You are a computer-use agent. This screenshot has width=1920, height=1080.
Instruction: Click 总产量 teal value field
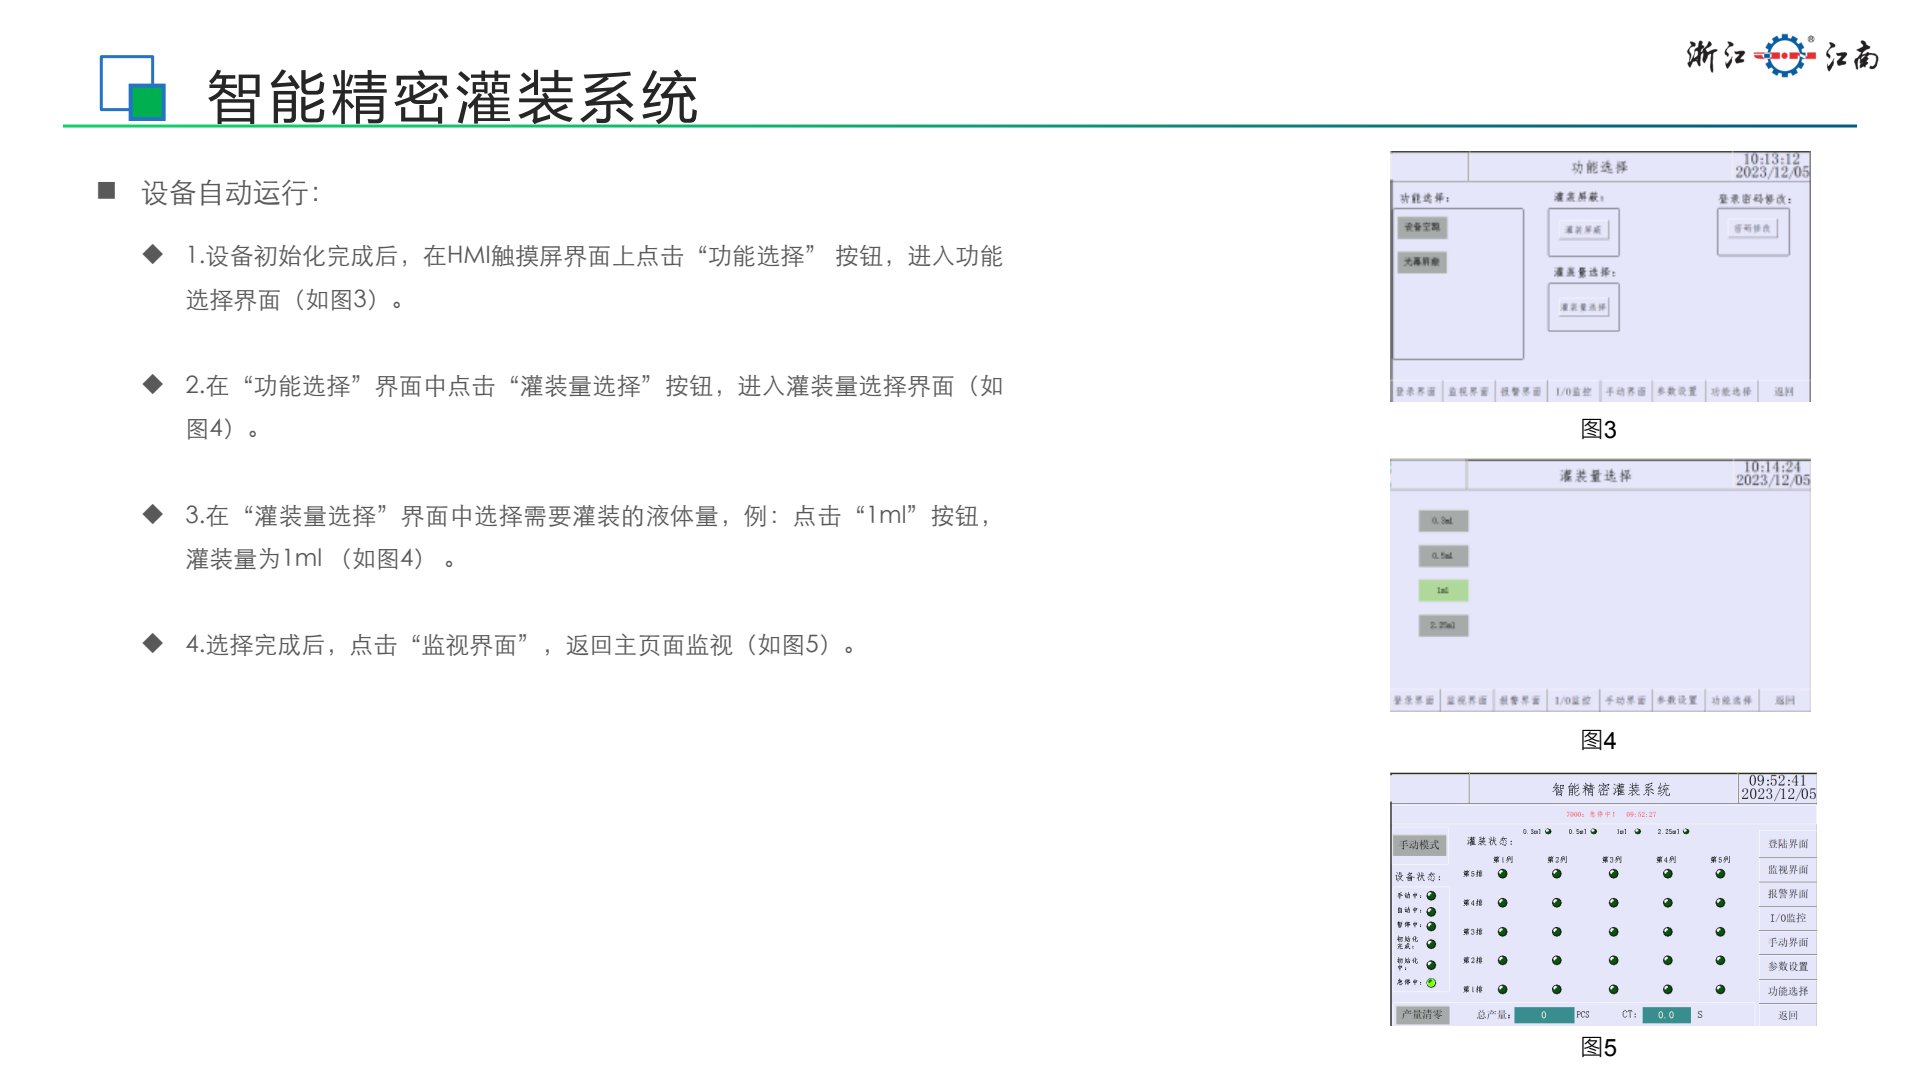[x=1543, y=1015]
